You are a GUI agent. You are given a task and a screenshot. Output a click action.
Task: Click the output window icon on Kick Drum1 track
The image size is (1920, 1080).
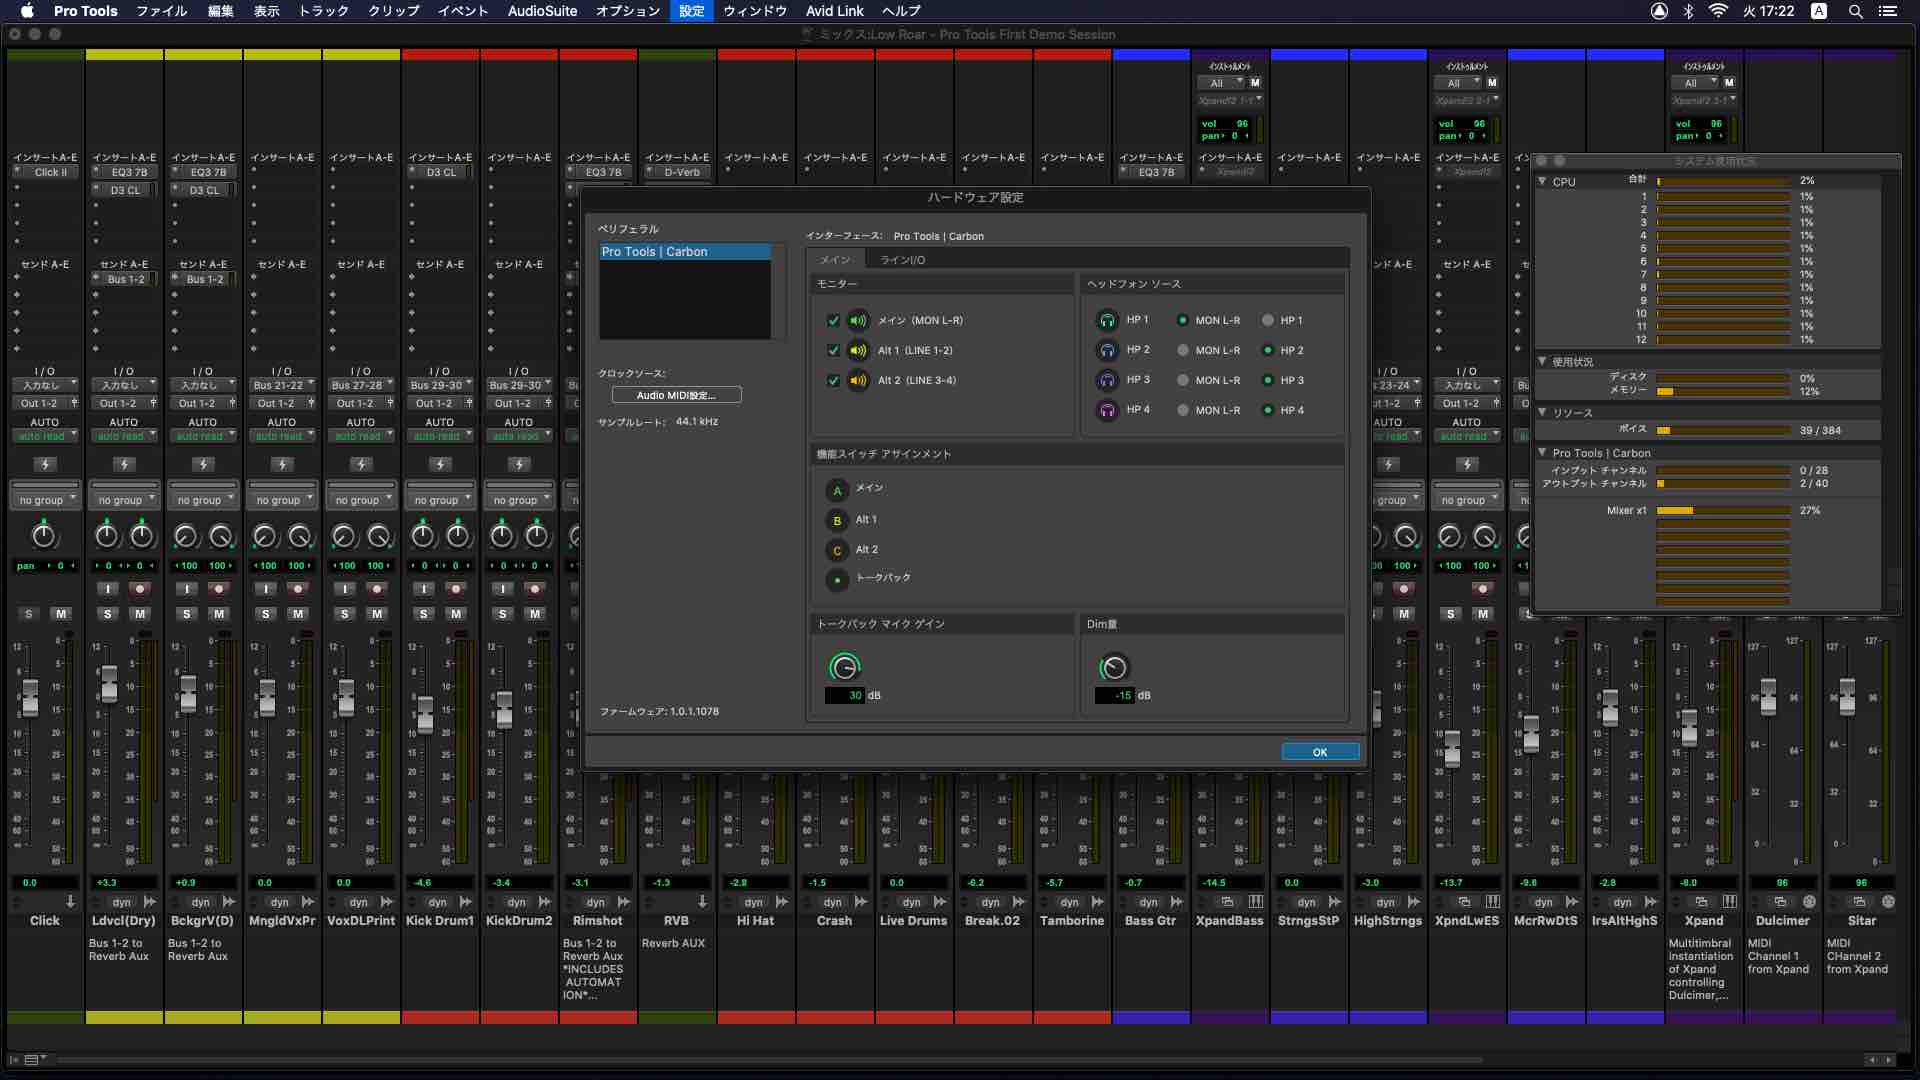coord(466,902)
